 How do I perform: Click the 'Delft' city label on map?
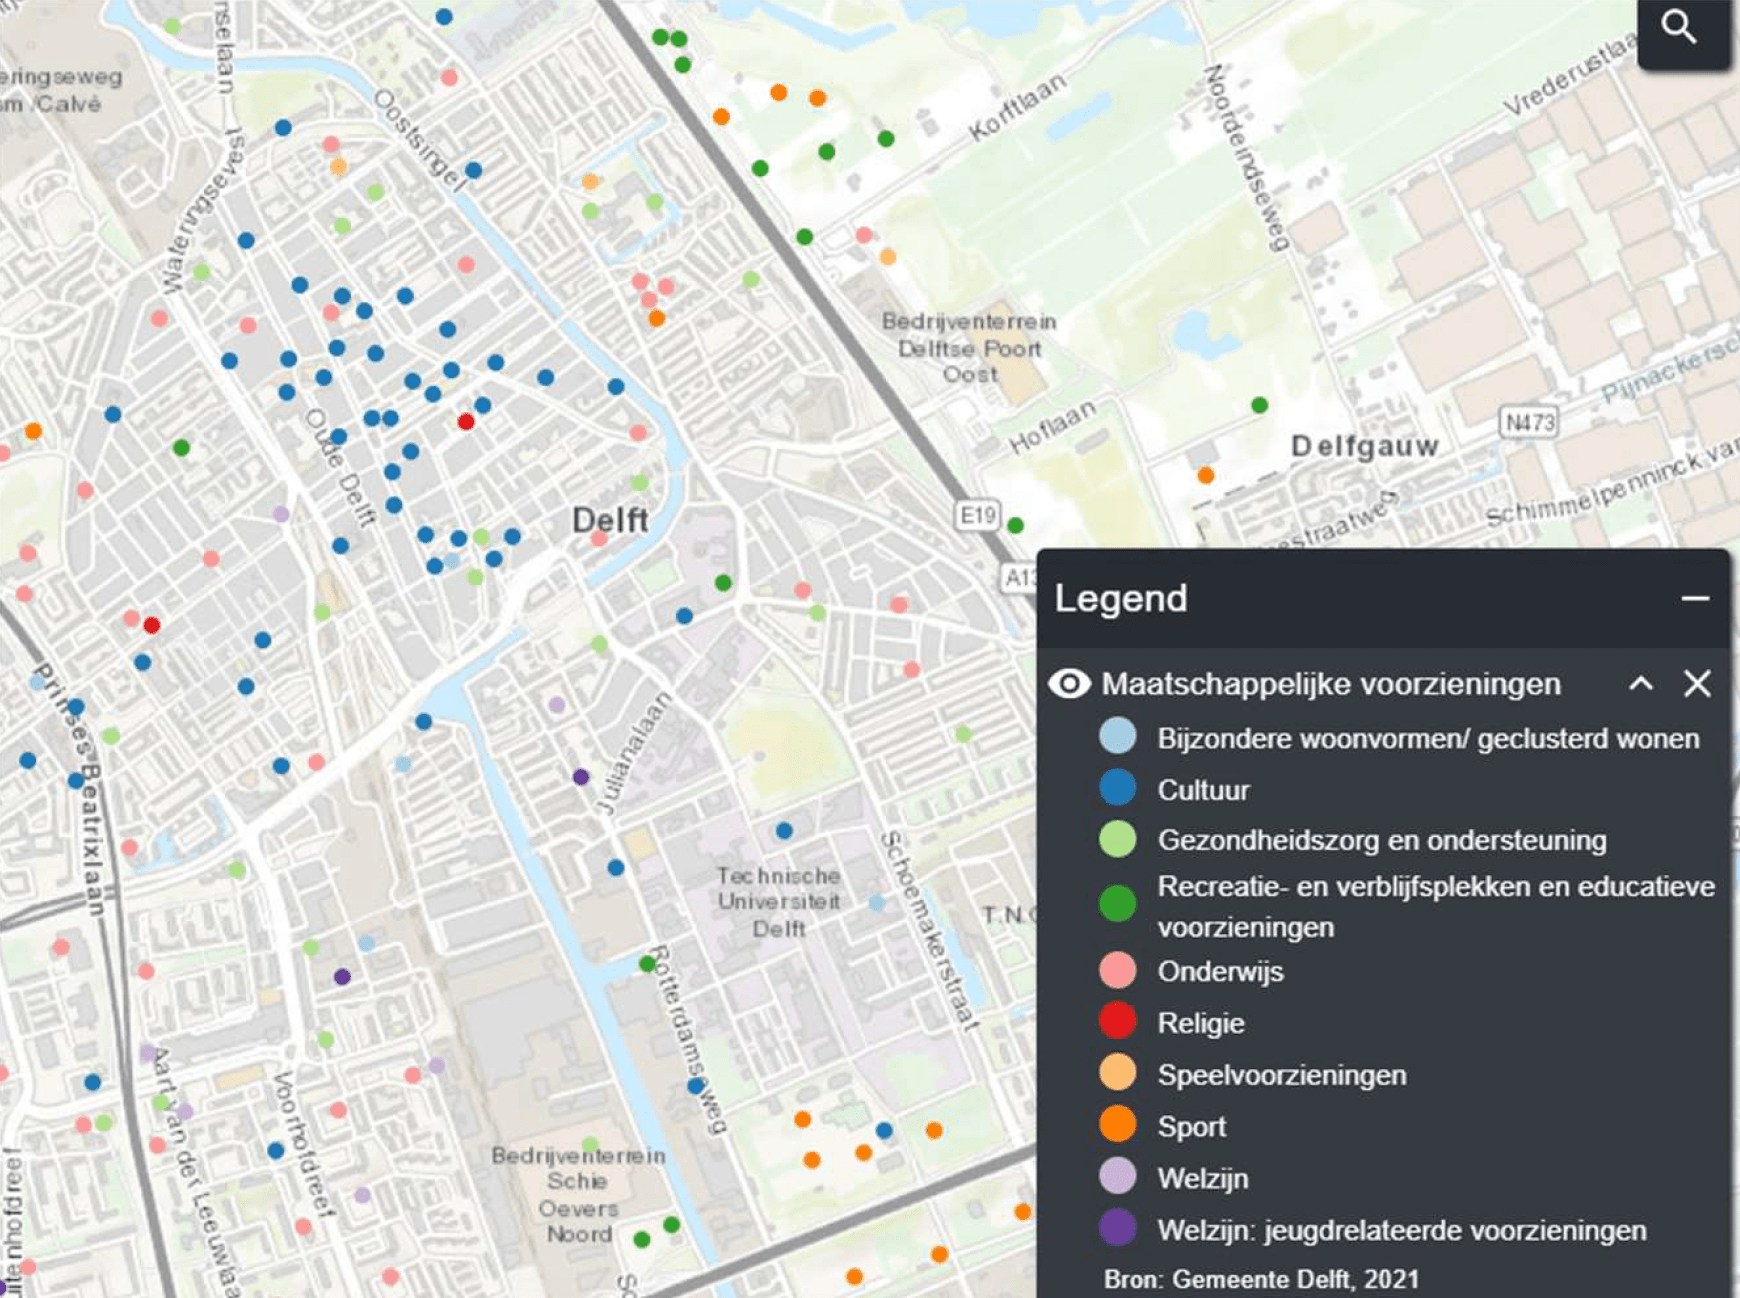(610, 520)
